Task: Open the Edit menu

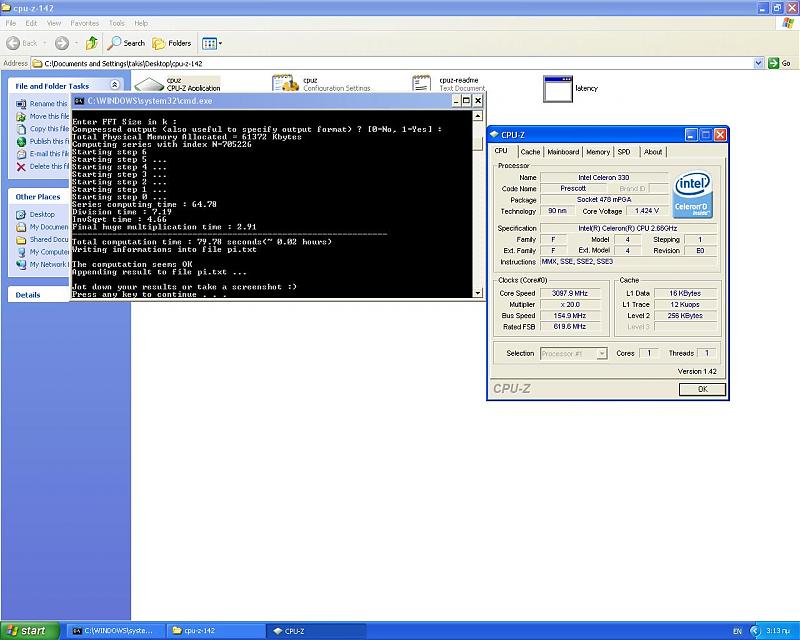Action: click(31, 23)
